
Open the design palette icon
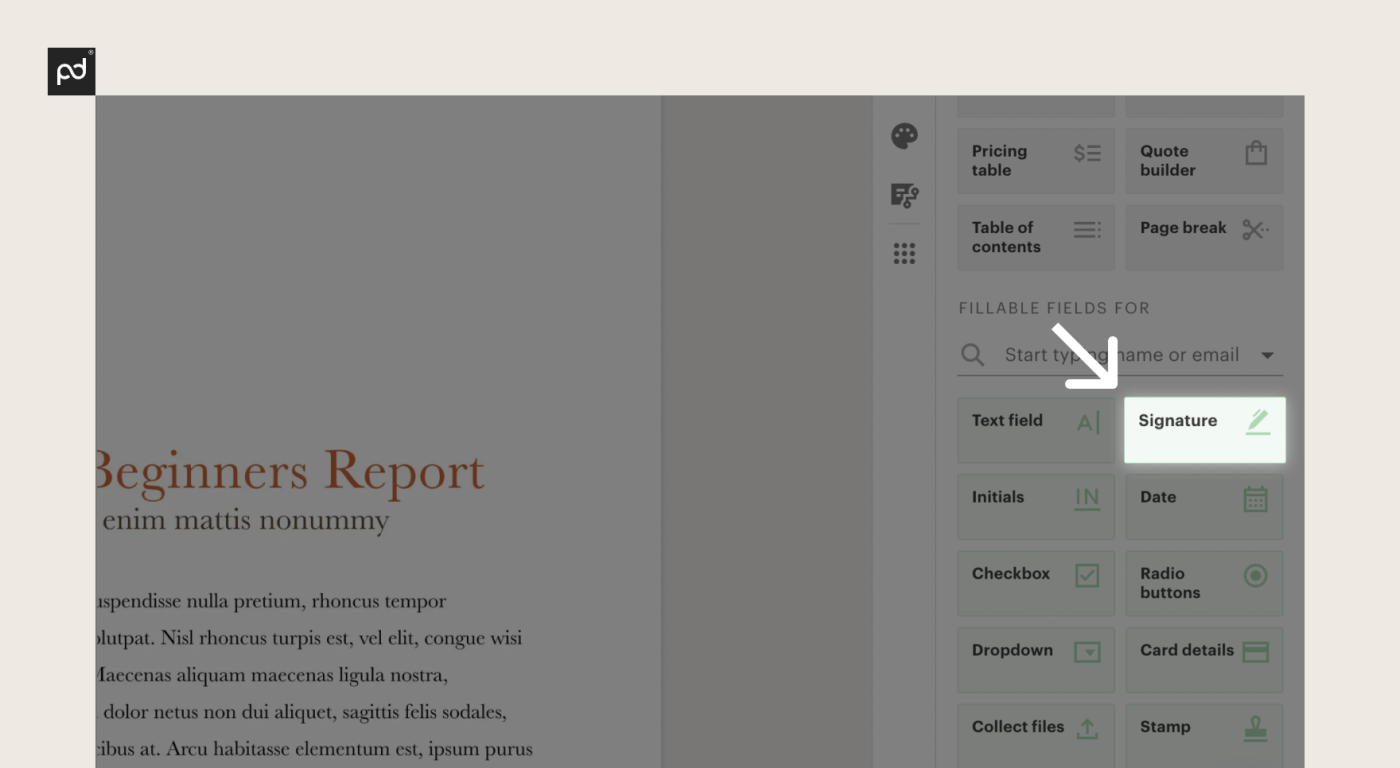(x=904, y=136)
